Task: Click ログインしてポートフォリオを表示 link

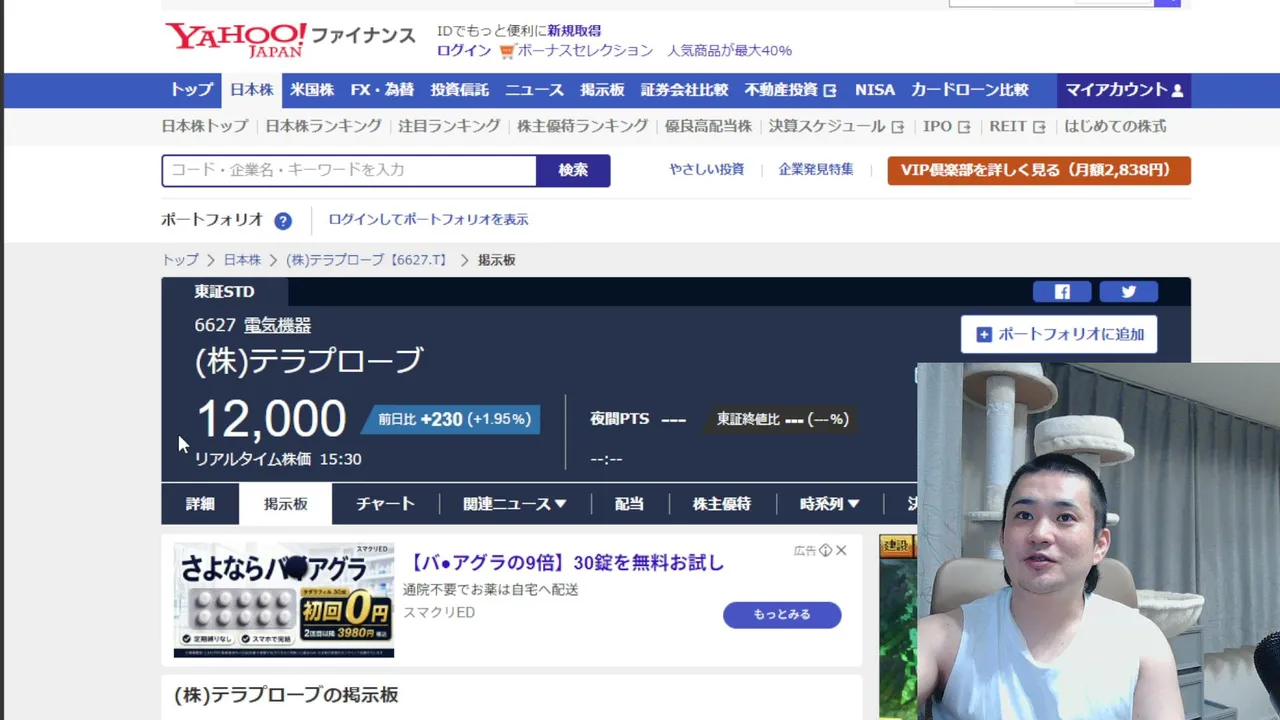Action: click(428, 220)
